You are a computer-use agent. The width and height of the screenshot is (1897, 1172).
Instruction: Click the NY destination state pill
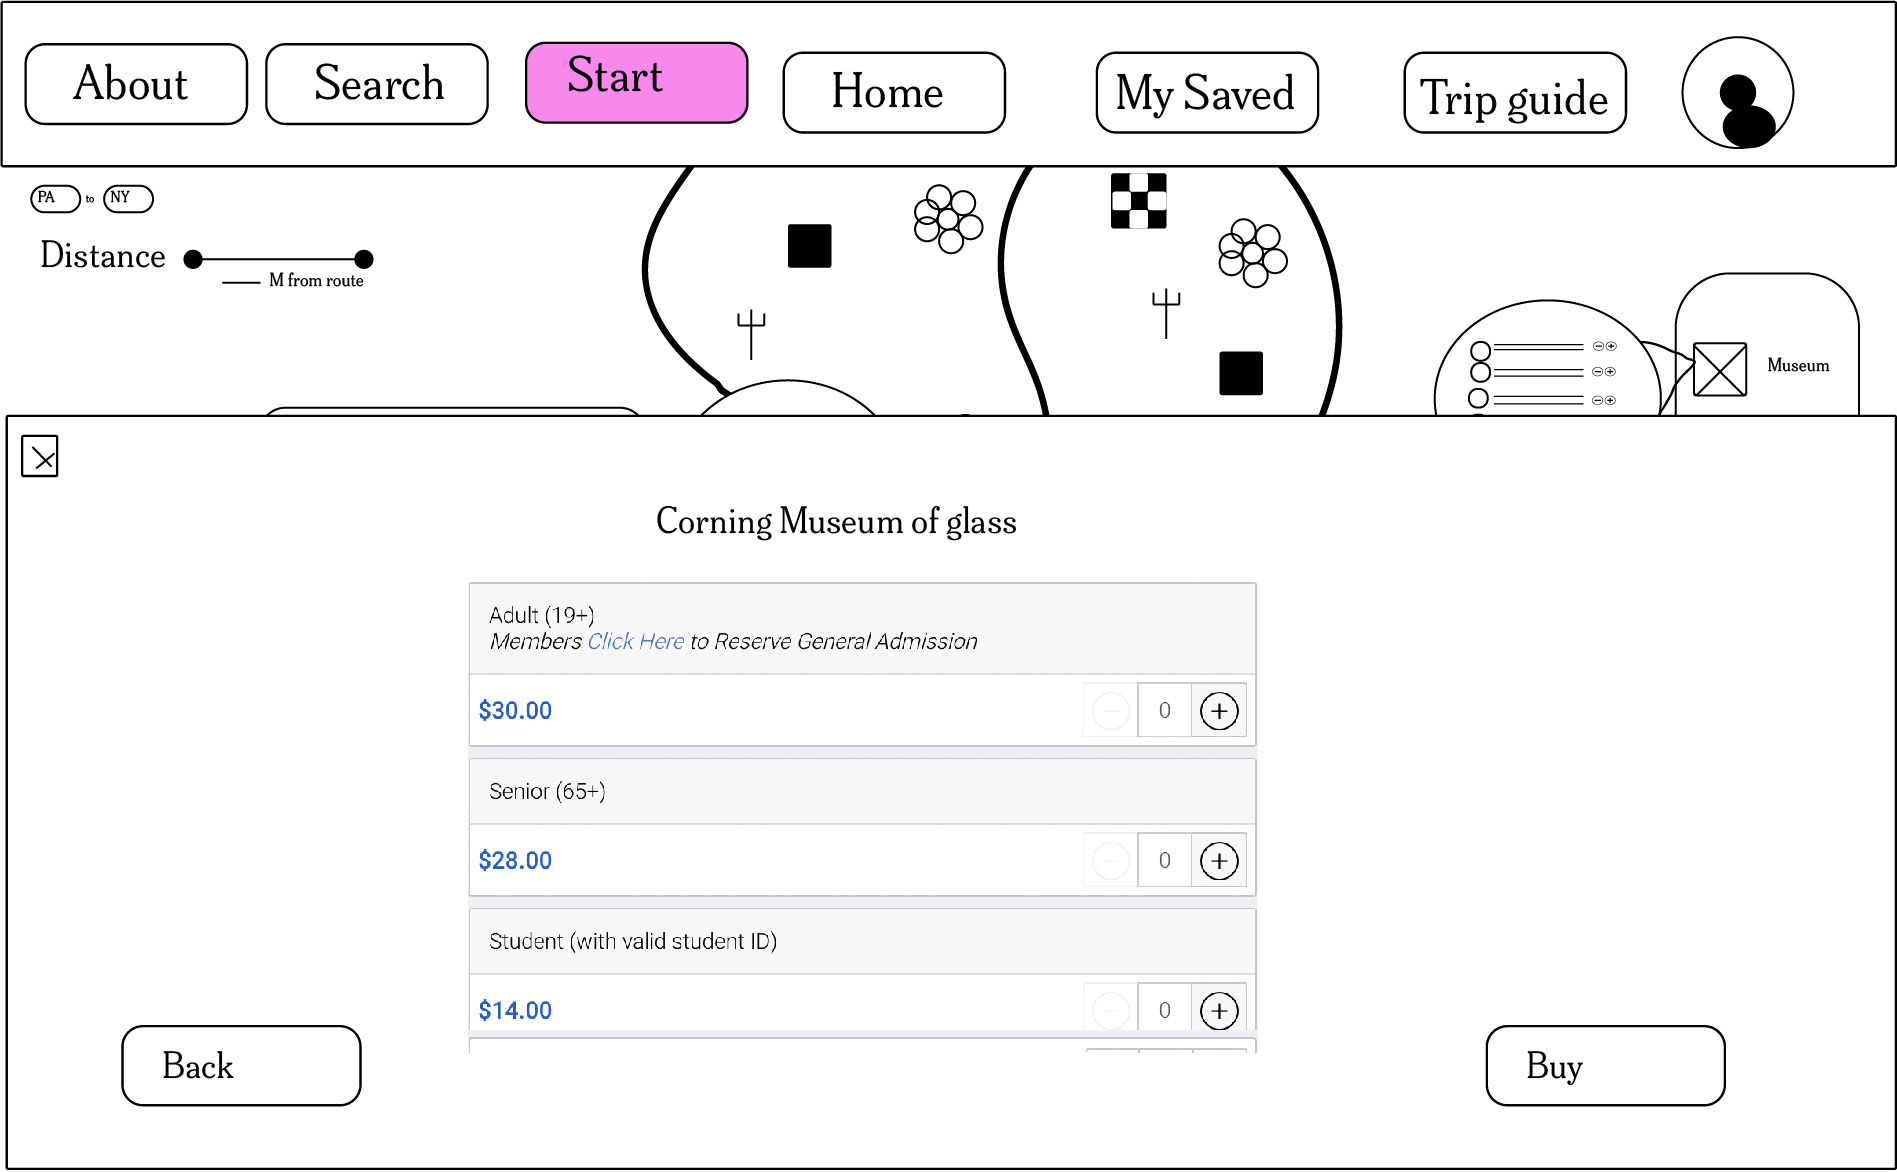pyautogui.click(x=128, y=198)
